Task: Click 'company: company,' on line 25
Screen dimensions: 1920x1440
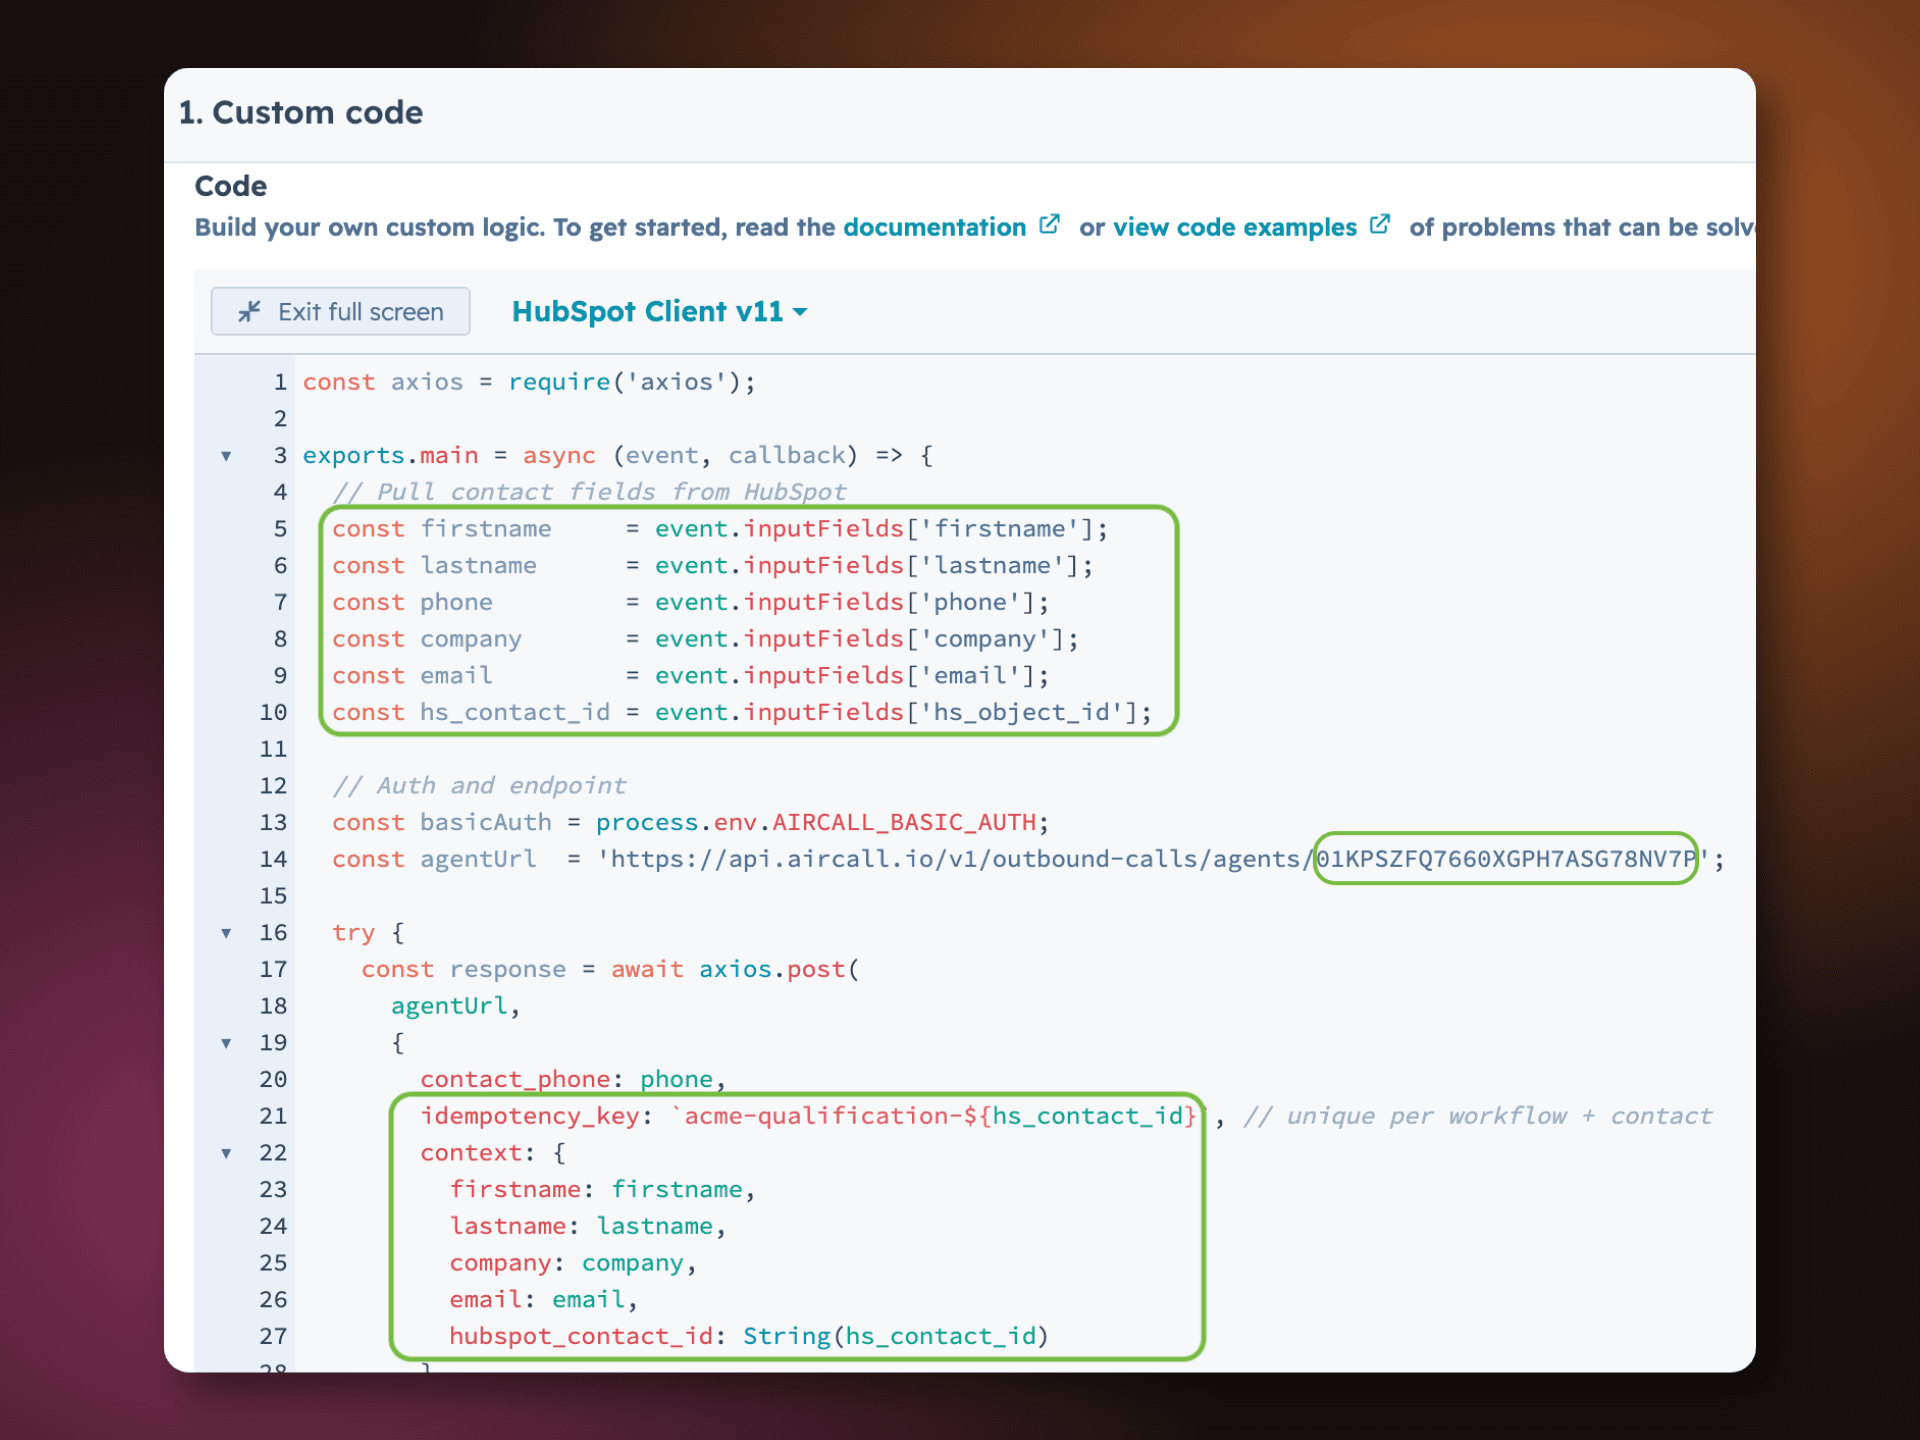Action: coord(573,1263)
